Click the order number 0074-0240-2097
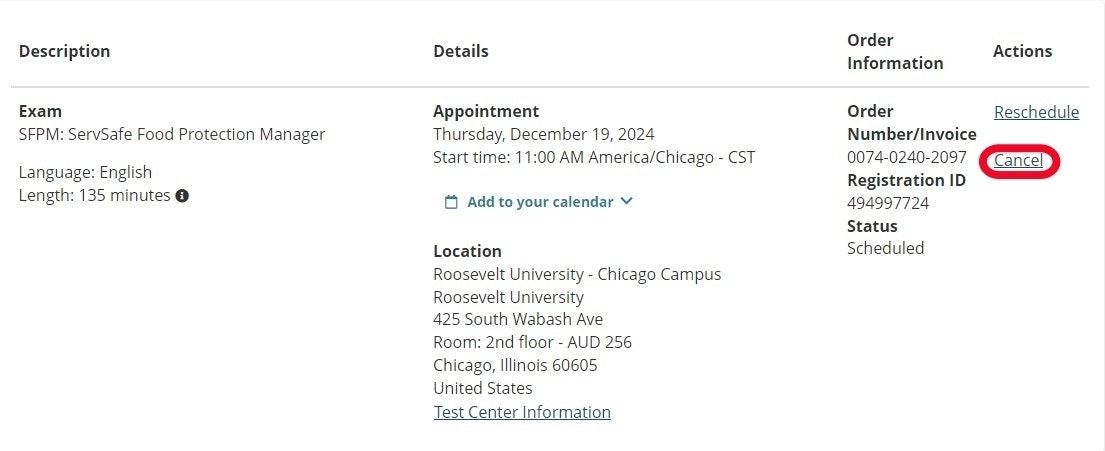The width and height of the screenshot is (1105, 451). [x=907, y=157]
